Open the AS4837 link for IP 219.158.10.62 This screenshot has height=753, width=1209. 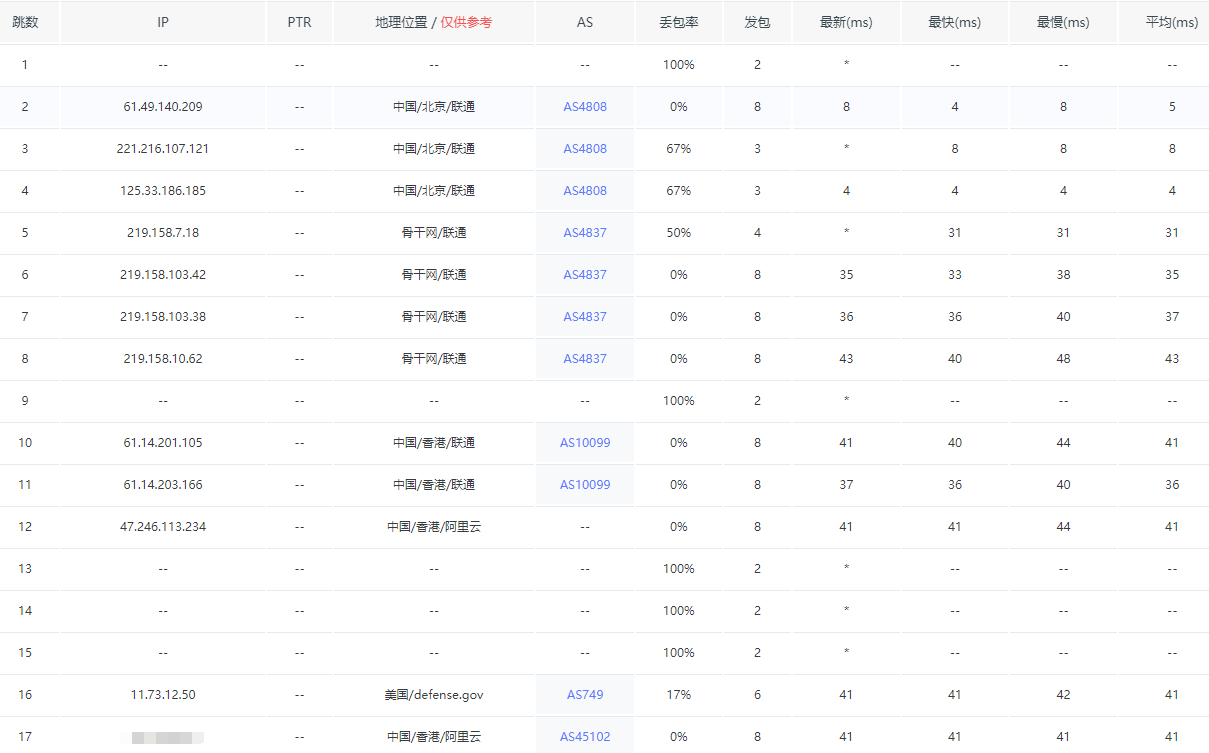585,359
